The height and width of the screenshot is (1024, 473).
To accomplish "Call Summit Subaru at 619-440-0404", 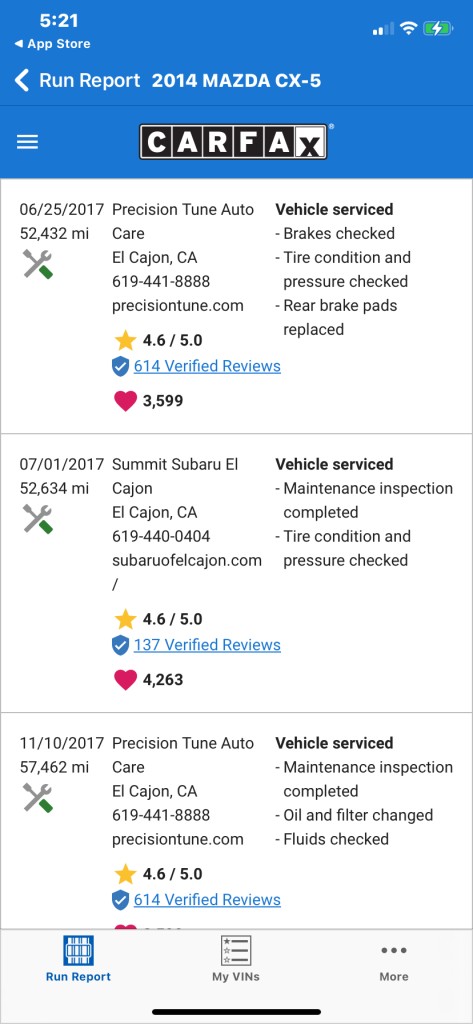I will click(161, 536).
